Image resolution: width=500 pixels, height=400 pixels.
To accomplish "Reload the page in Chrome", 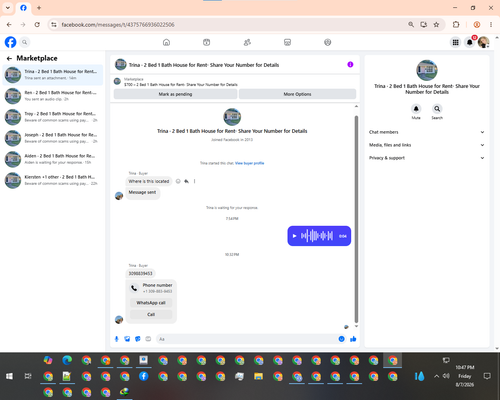I will pos(37,25).
